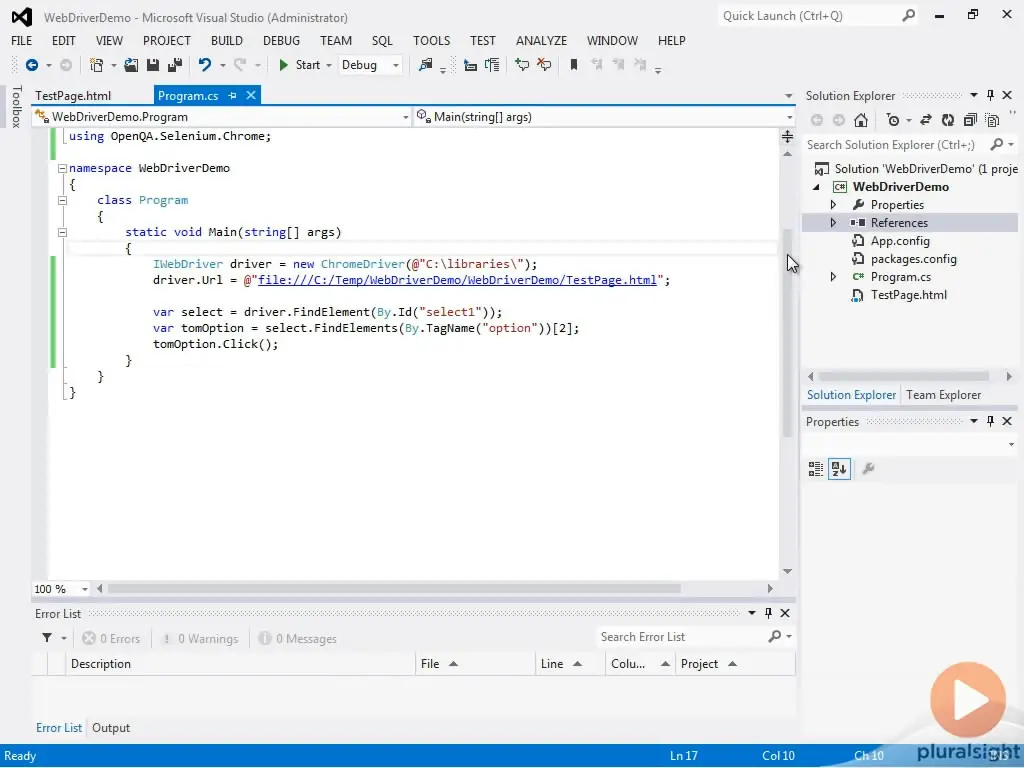Click the Show All Files icon
This screenshot has width=1024, height=768.
pos(993,120)
